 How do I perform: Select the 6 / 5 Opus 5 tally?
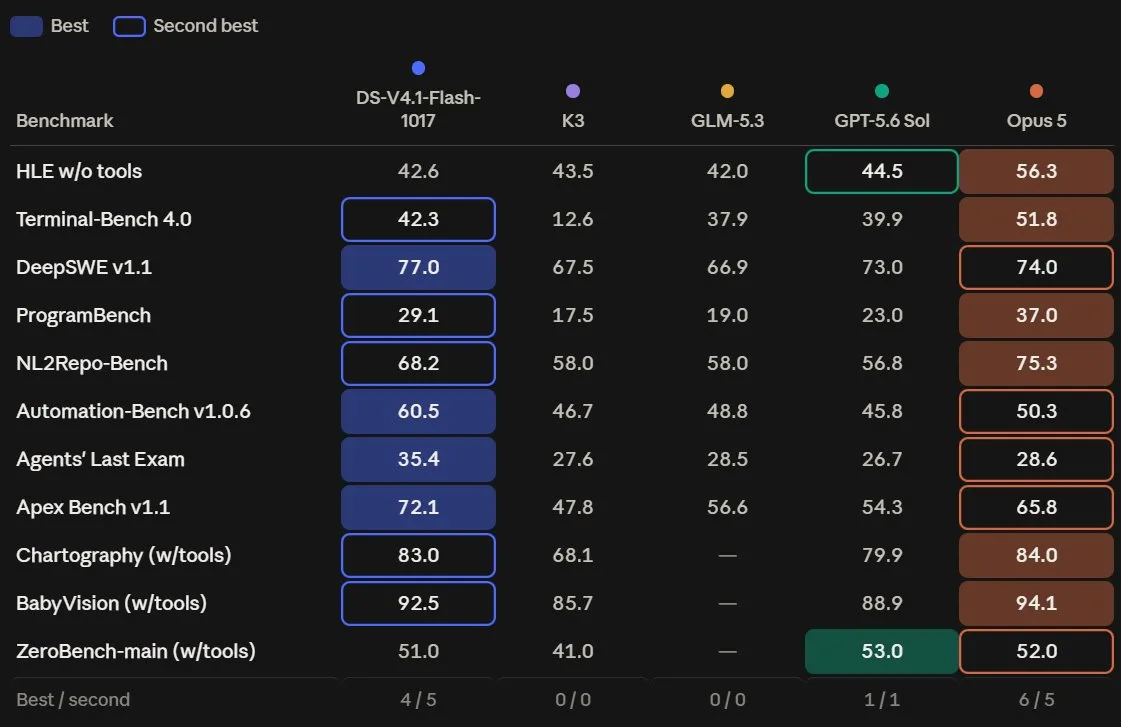tap(1036, 699)
